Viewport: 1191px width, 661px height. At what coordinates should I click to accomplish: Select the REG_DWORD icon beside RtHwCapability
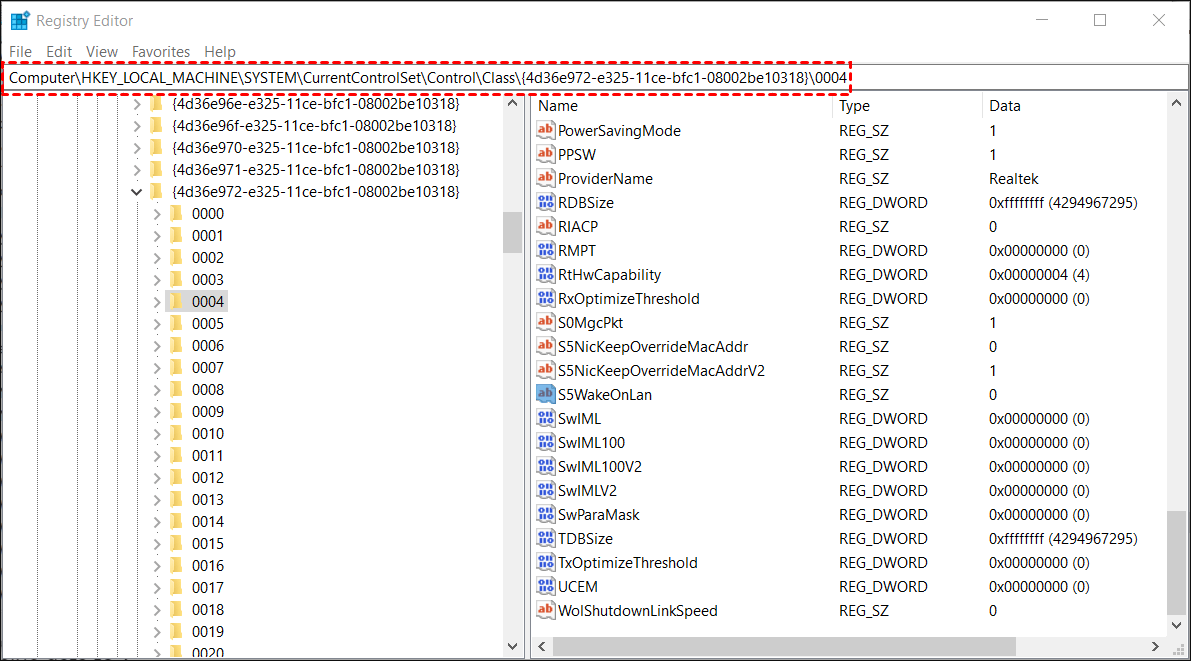[546, 274]
